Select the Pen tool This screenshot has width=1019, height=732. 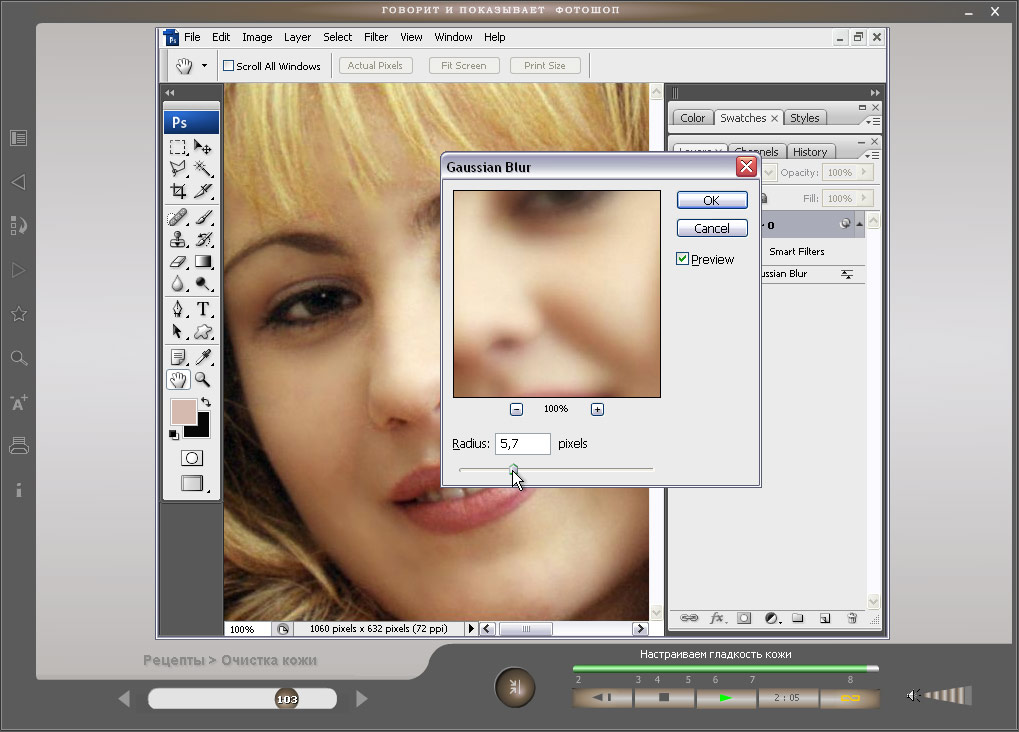click(x=178, y=309)
